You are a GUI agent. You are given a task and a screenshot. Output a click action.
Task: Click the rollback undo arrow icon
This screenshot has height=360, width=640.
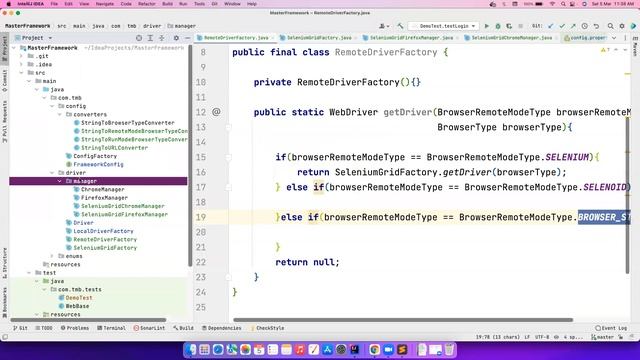(x=596, y=26)
